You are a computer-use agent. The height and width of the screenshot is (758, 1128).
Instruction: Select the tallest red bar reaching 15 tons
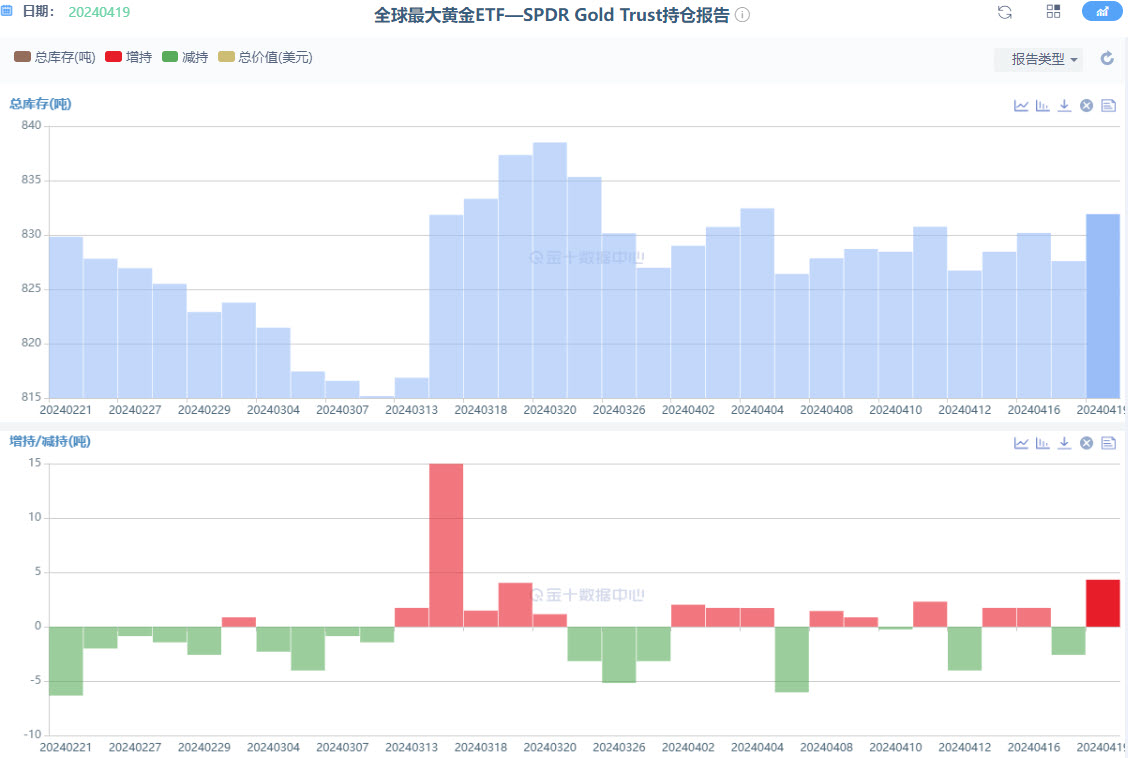coord(446,545)
